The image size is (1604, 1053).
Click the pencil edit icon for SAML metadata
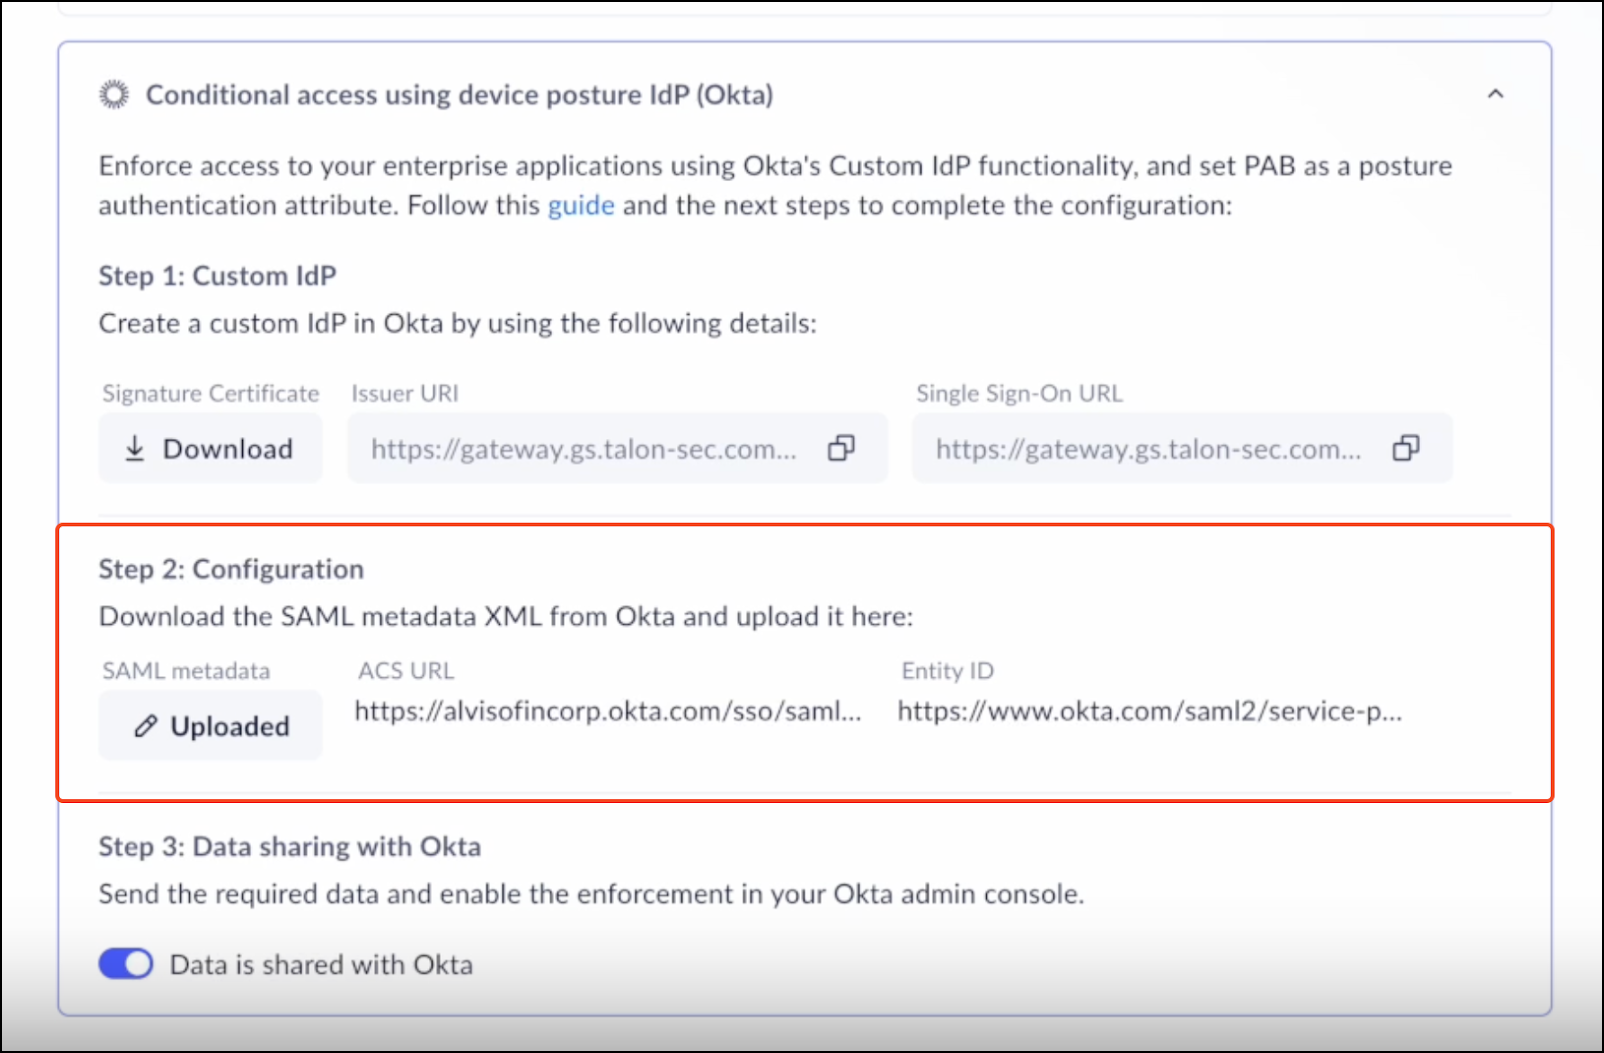click(146, 726)
